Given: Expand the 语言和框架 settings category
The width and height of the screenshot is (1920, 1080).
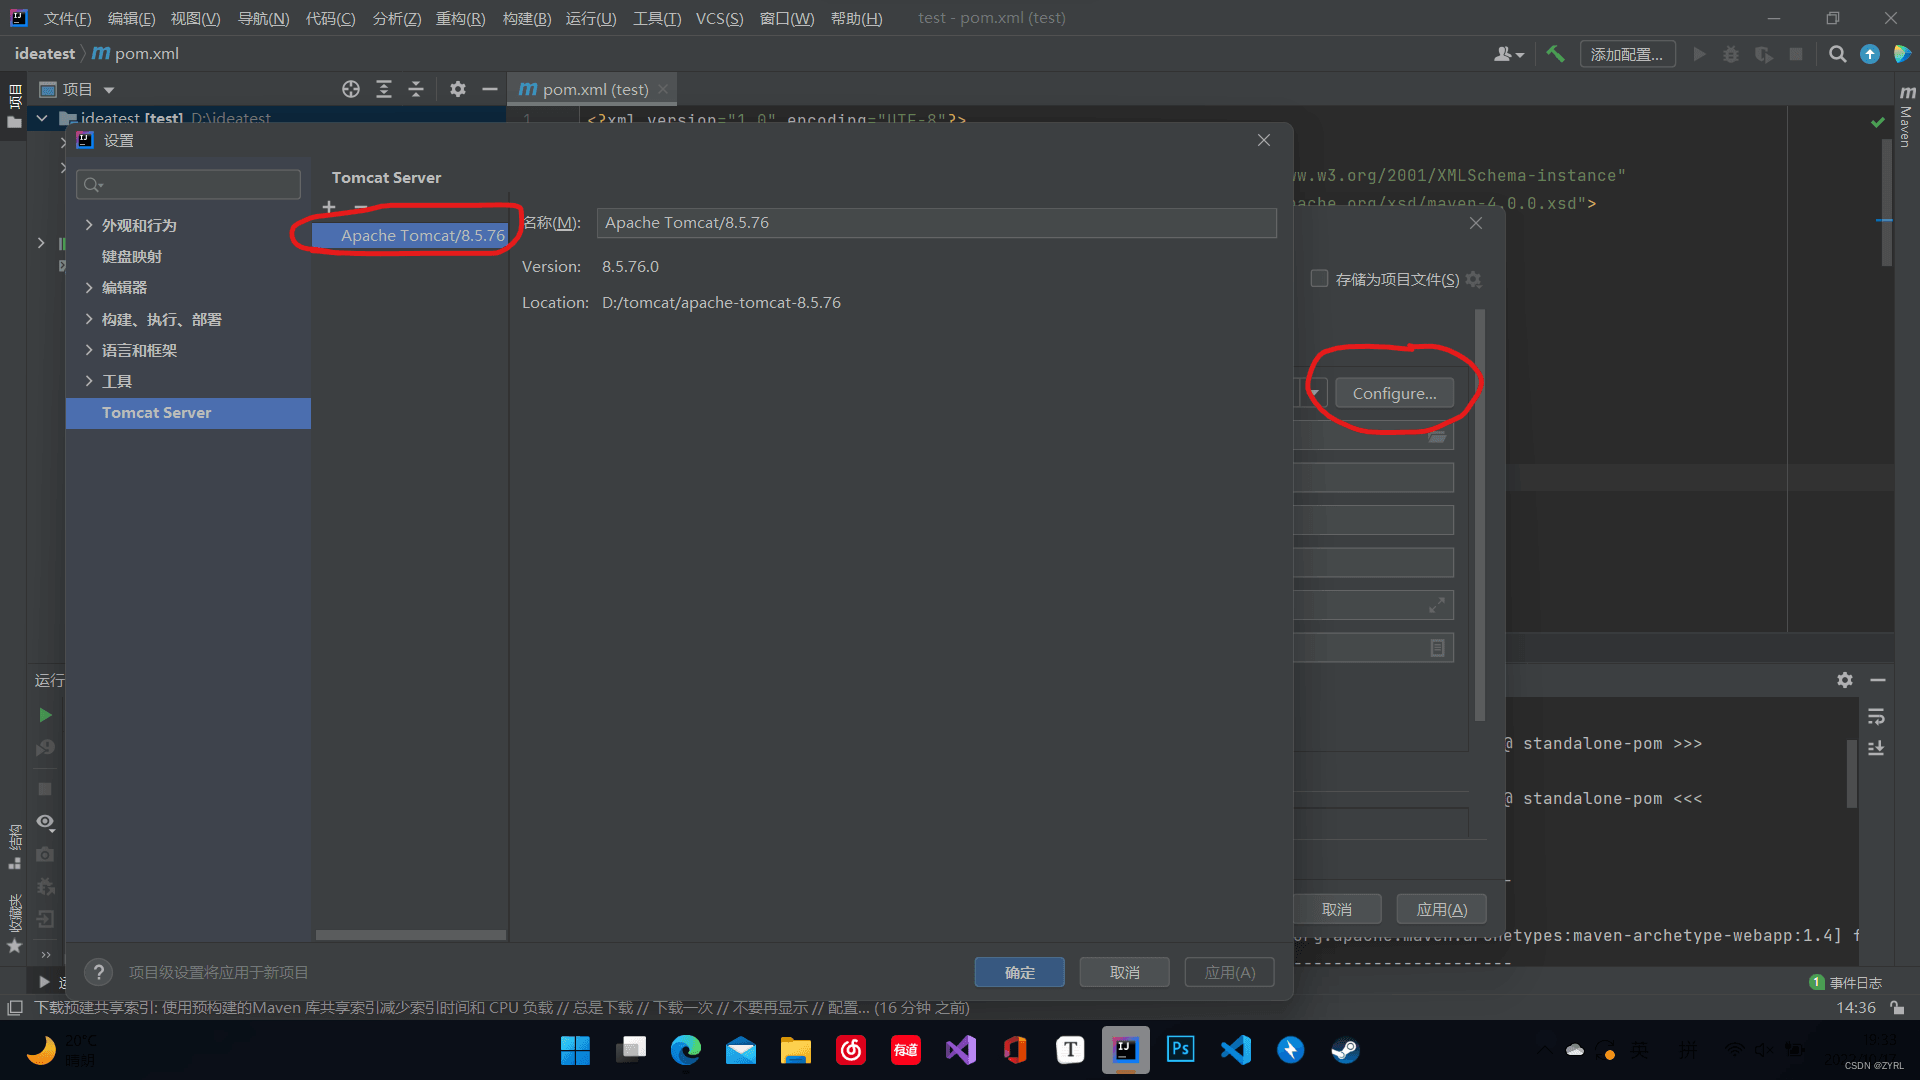Looking at the screenshot, I should click(89, 350).
